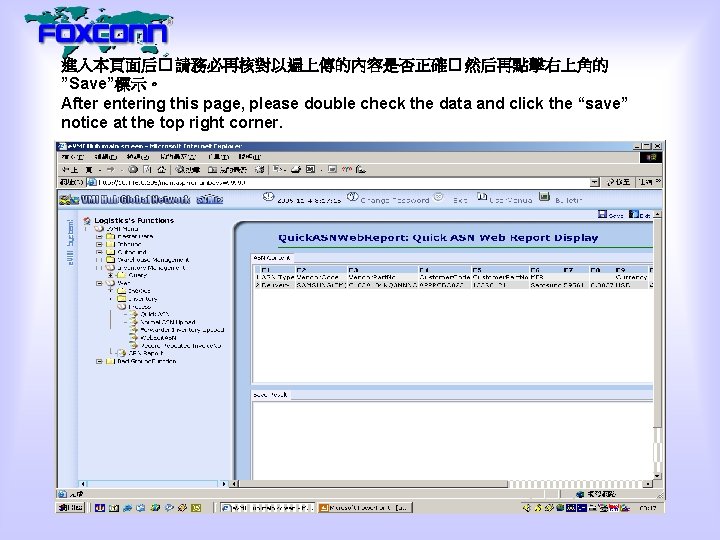The height and width of the screenshot is (540, 720).
Task: Select the ASN Report tree item
Action: pyautogui.click(x=146, y=353)
